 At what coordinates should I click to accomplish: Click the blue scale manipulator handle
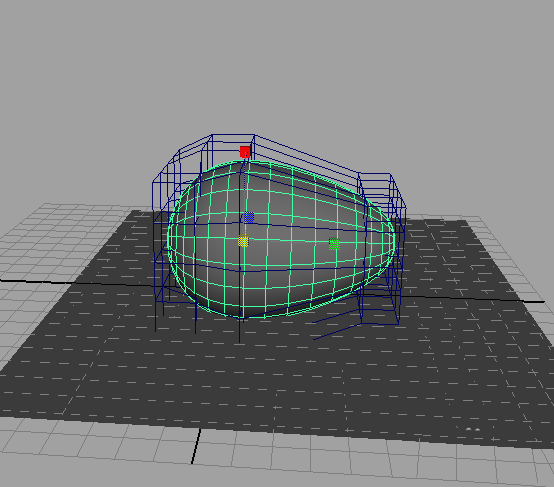249,217
